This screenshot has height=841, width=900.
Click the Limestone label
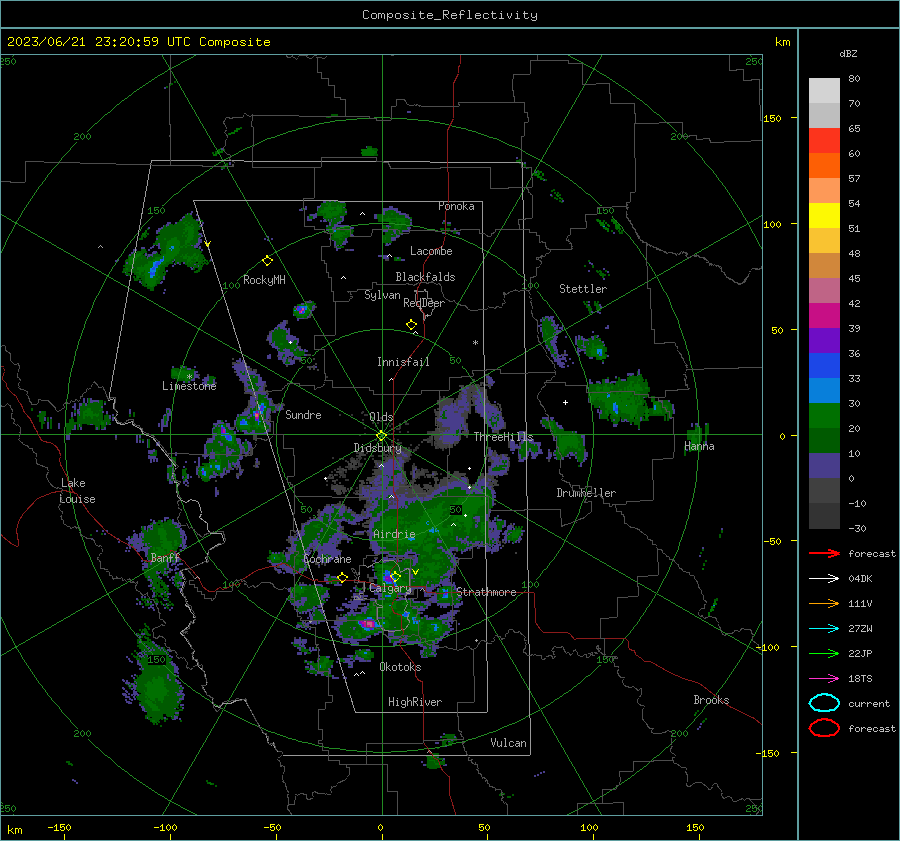[189, 386]
